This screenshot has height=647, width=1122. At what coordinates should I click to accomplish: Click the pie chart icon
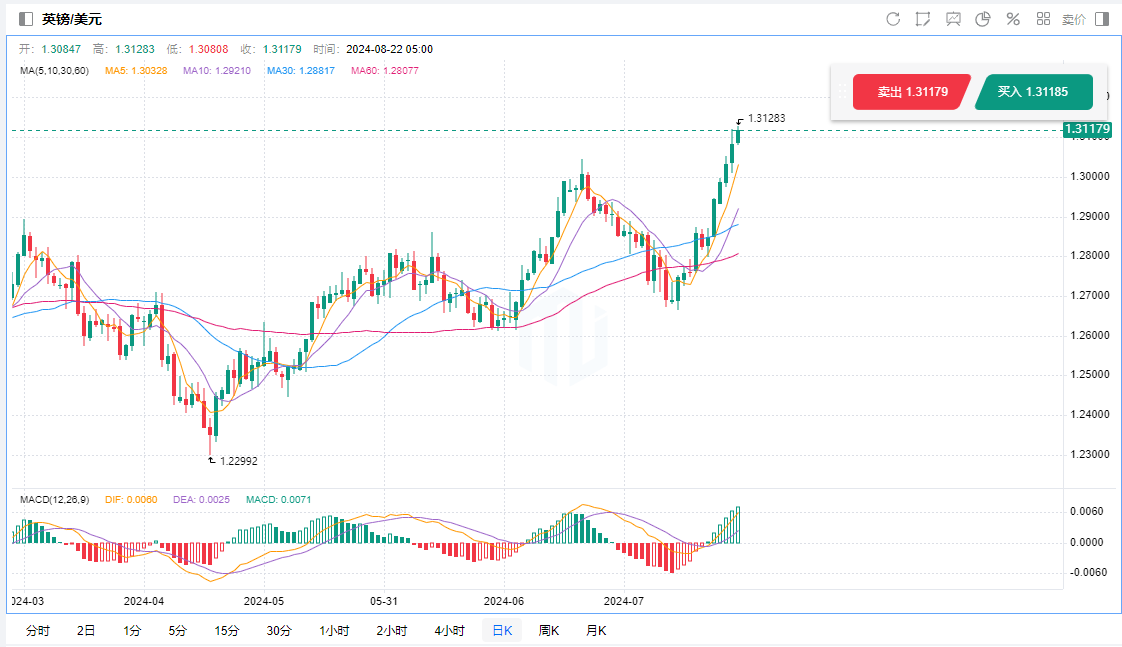click(x=983, y=19)
